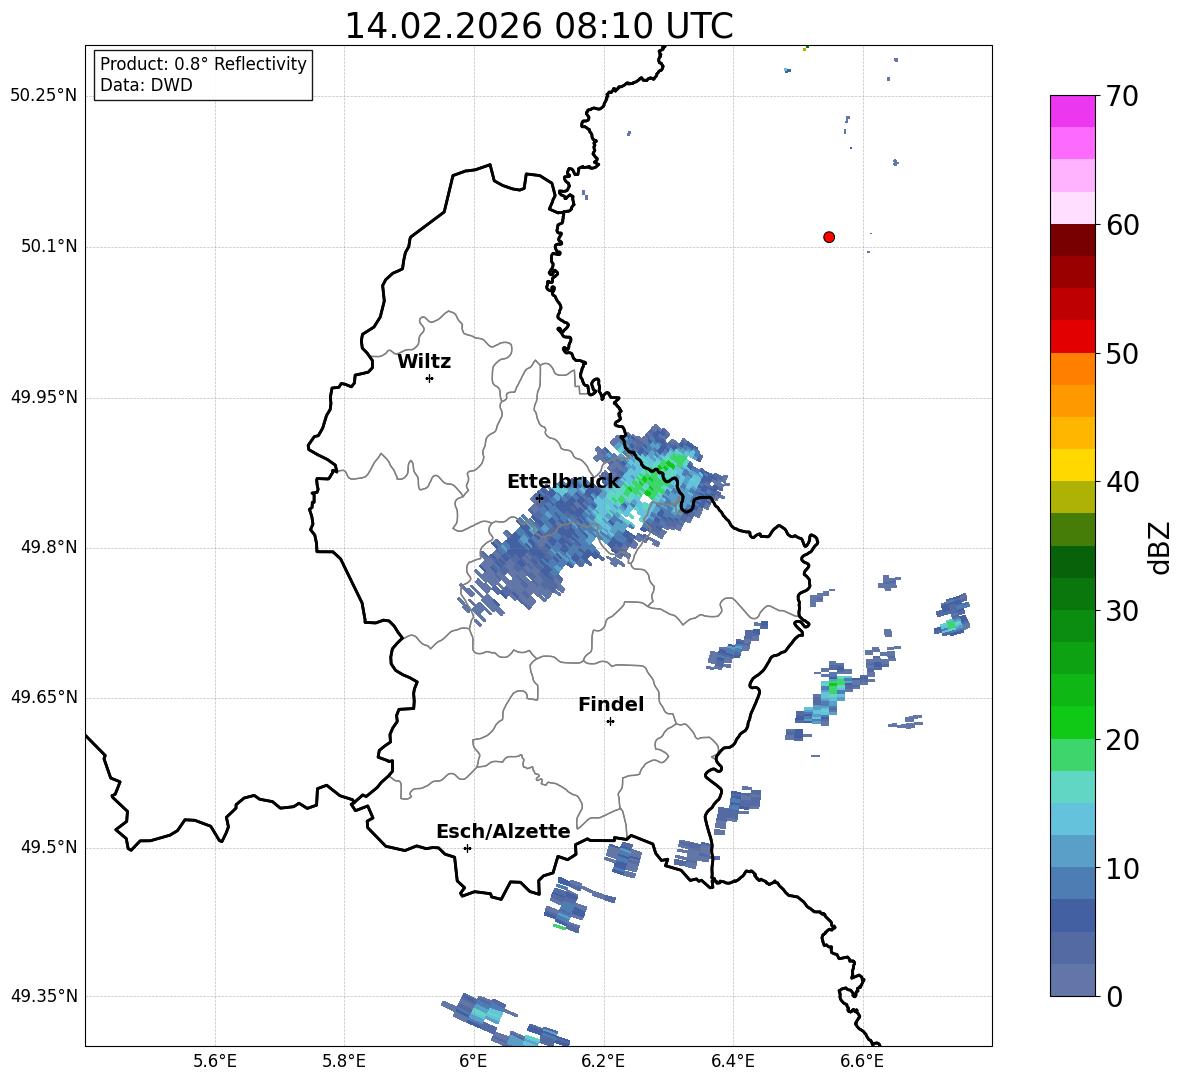This screenshot has height=1081, width=1184.
Task: Click the Product: 0.8° Reflectivity text
Action: click(203, 63)
